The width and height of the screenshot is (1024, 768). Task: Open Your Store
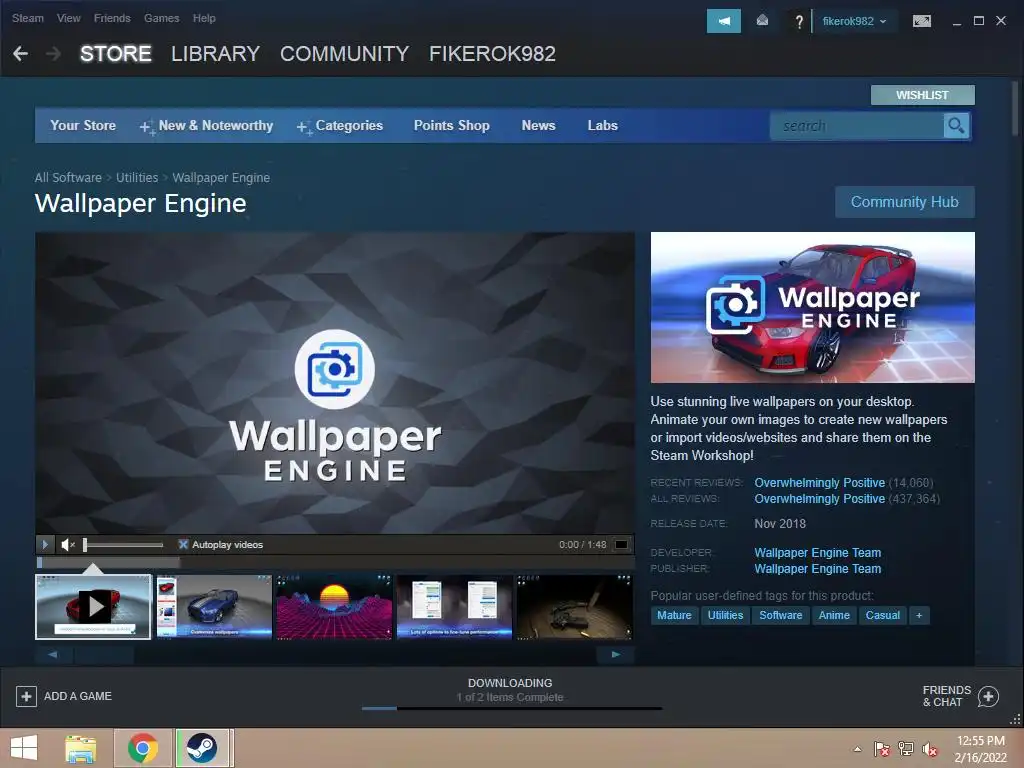click(x=83, y=125)
